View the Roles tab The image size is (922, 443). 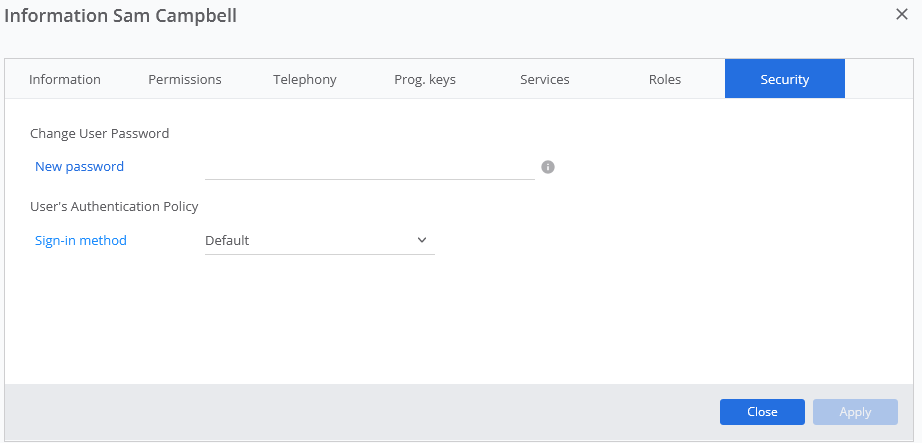pos(665,79)
